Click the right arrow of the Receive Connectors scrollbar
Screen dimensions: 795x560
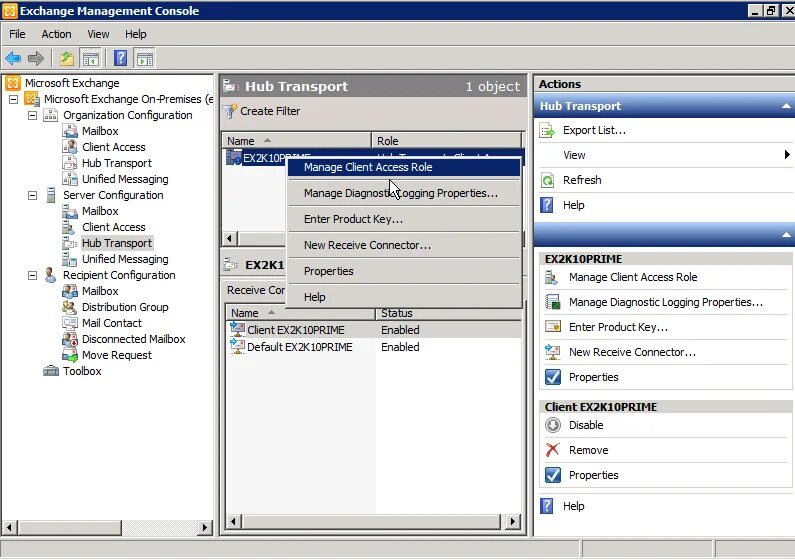(513, 521)
